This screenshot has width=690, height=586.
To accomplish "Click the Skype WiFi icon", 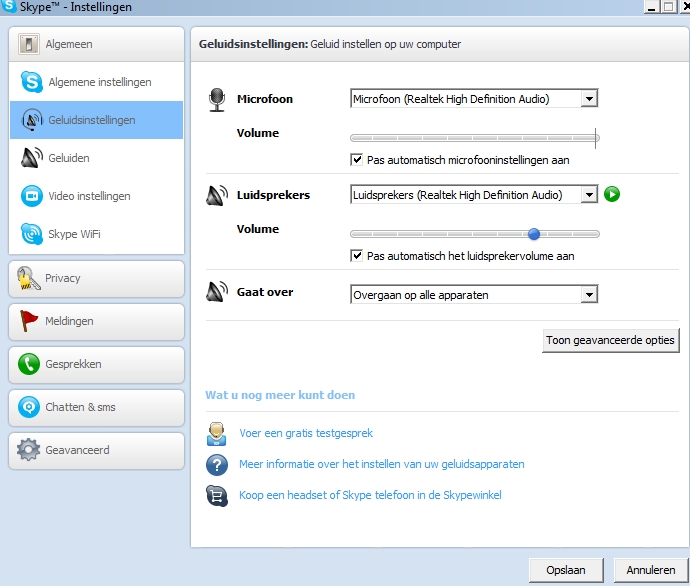I will tap(32, 234).
